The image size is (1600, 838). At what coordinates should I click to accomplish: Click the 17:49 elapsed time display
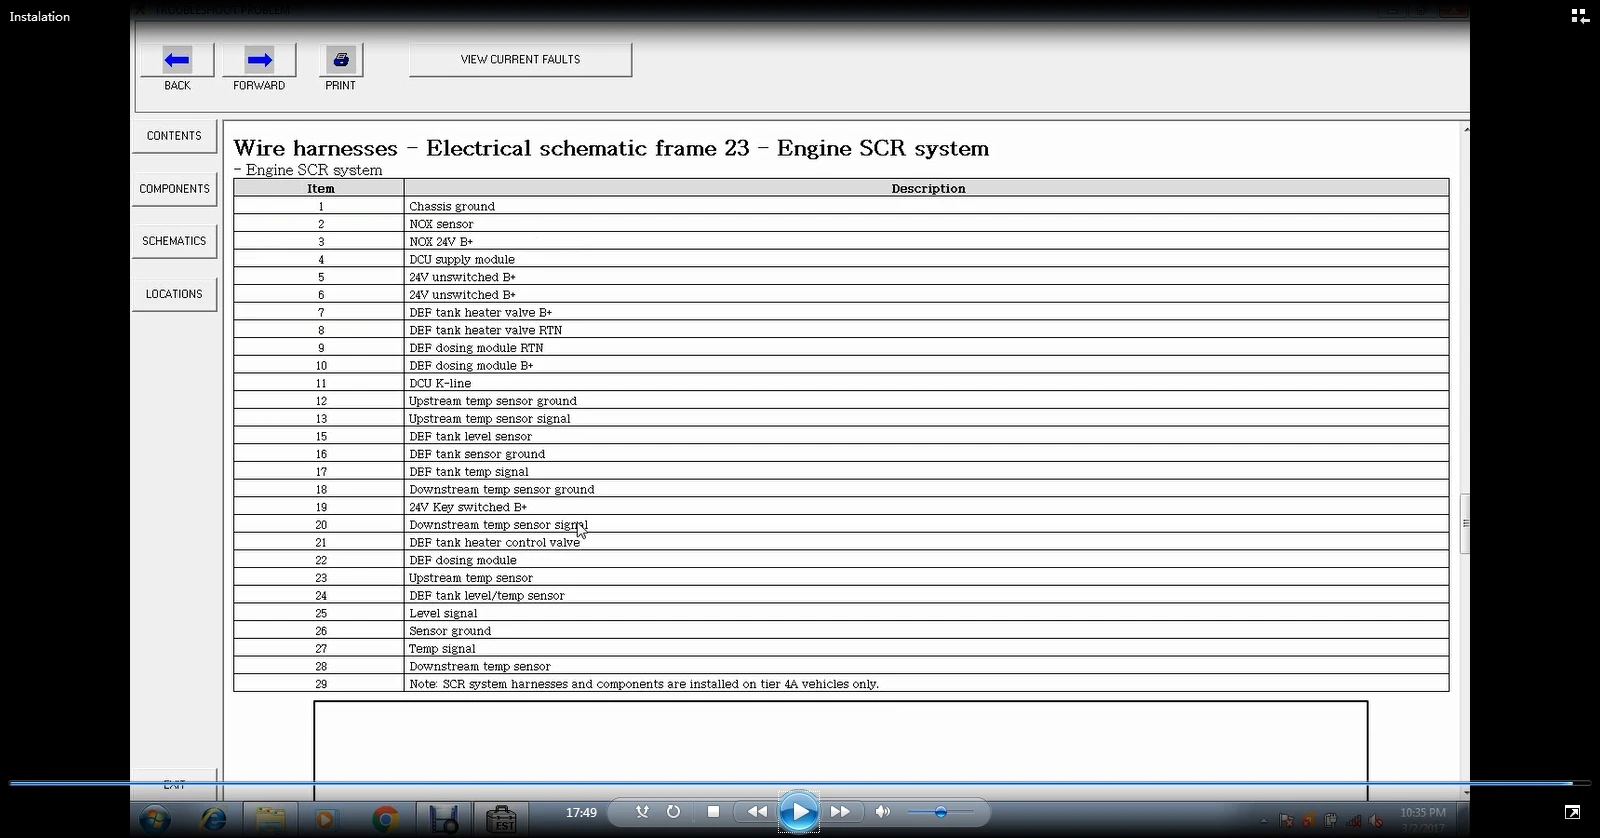click(x=581, y=813)
